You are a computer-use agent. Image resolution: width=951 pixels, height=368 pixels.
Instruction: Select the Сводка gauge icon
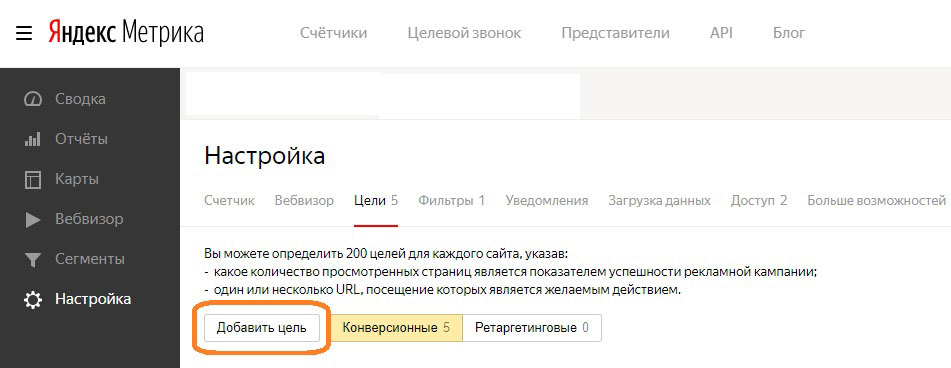click(32, 99)
